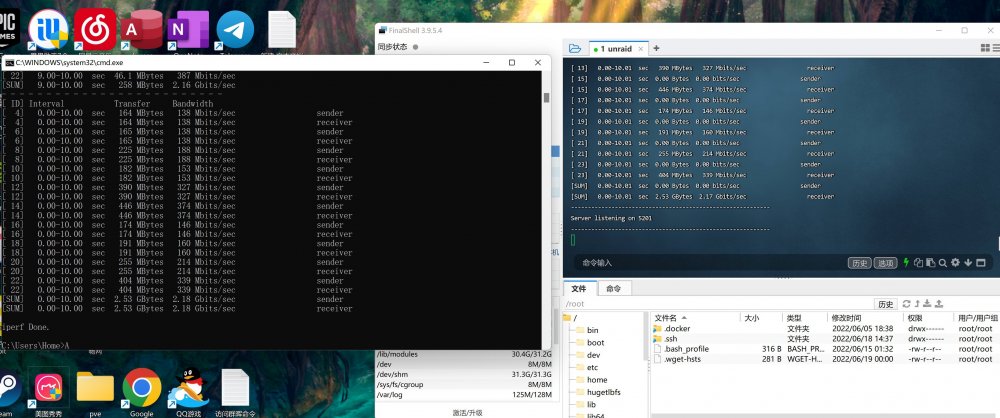Click the 选项 button in command bar

click(885, 263)
